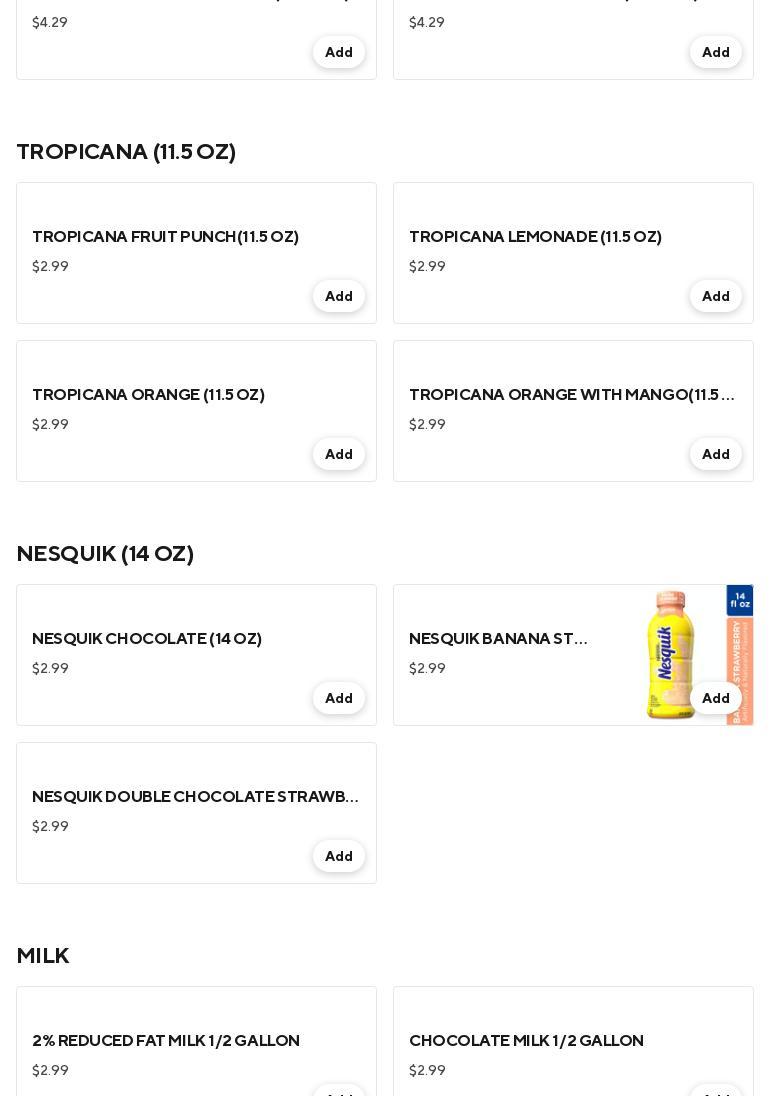View Tropicana Orange with Mango item

click(x=572, y=395)
